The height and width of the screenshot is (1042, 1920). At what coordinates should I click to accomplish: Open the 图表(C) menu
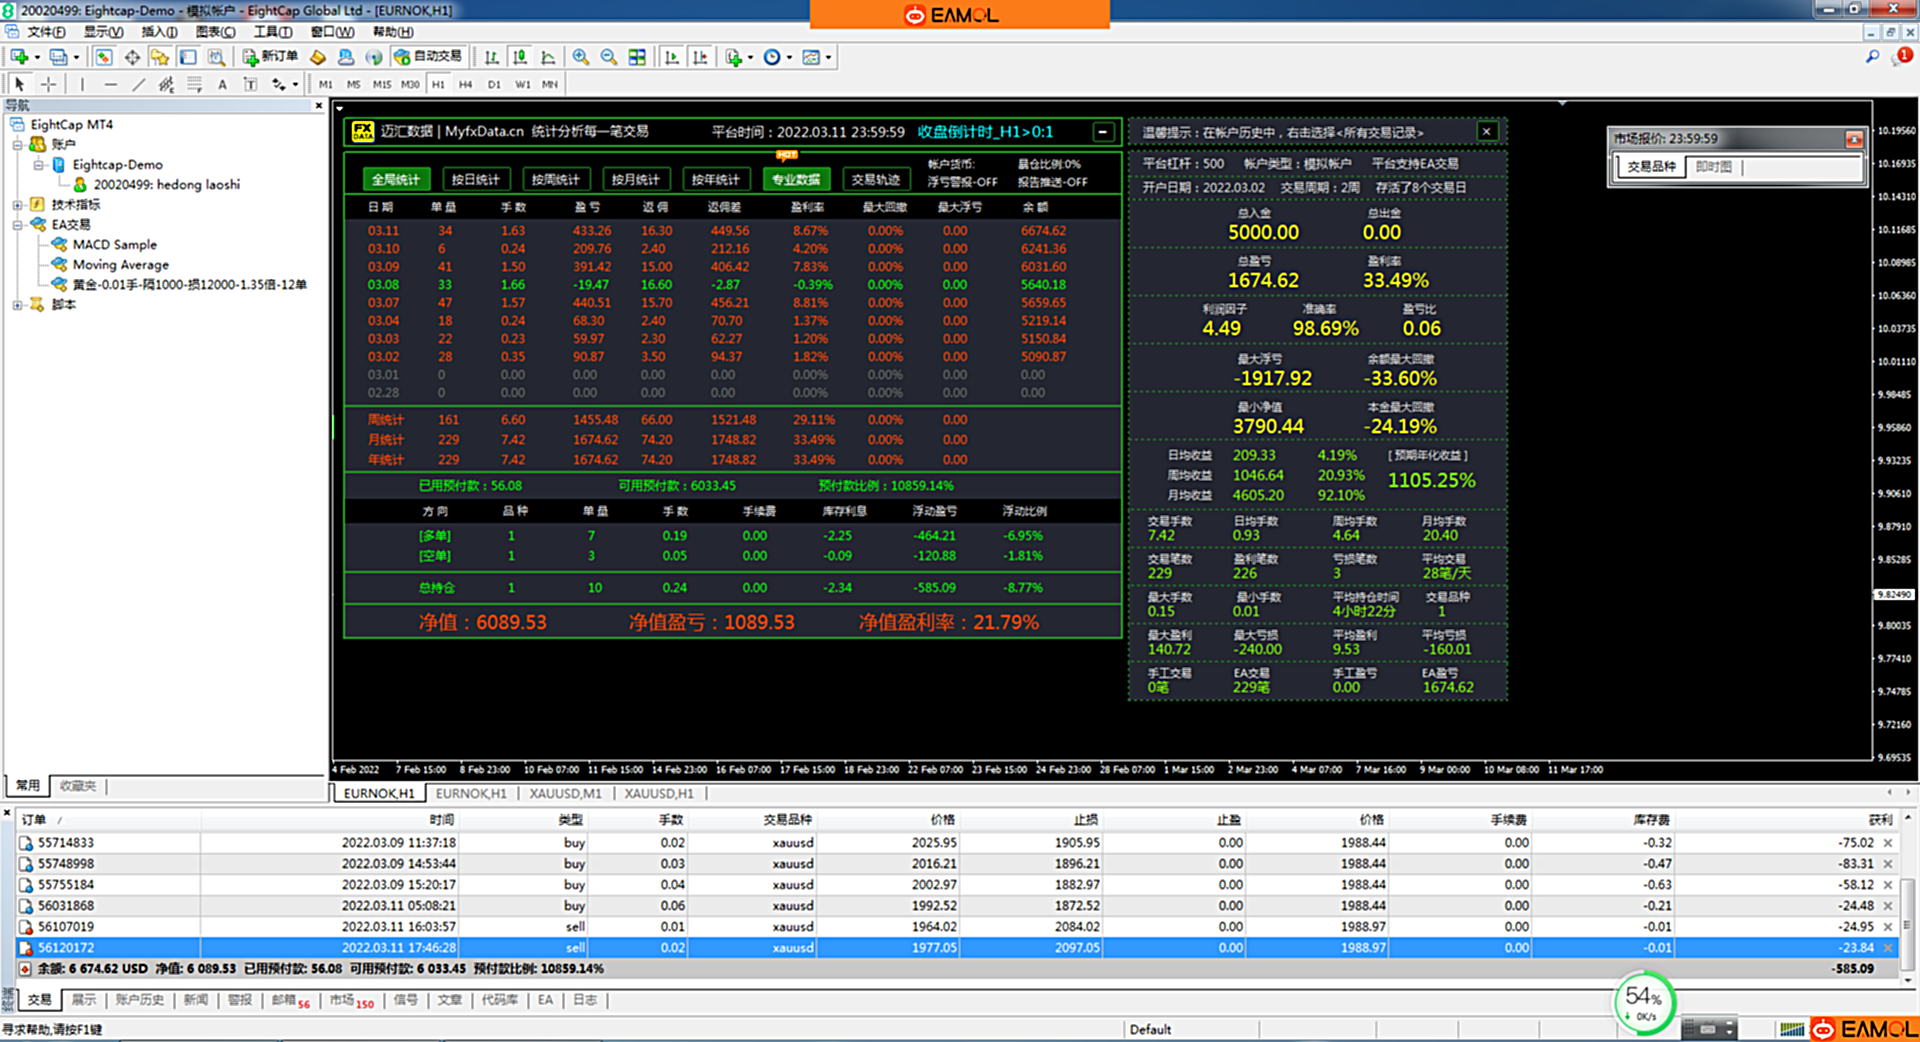tap(215, 32)
